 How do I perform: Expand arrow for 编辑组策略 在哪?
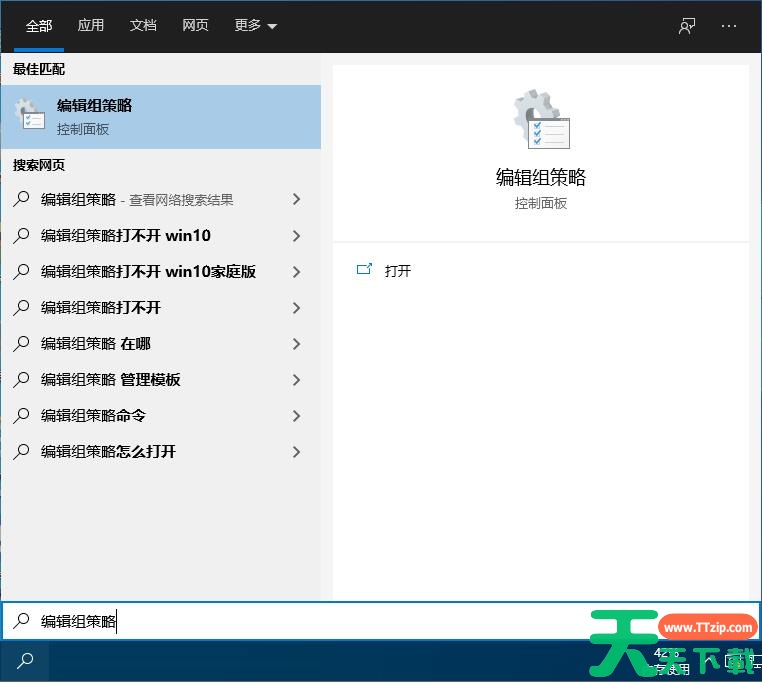[296, 344]
